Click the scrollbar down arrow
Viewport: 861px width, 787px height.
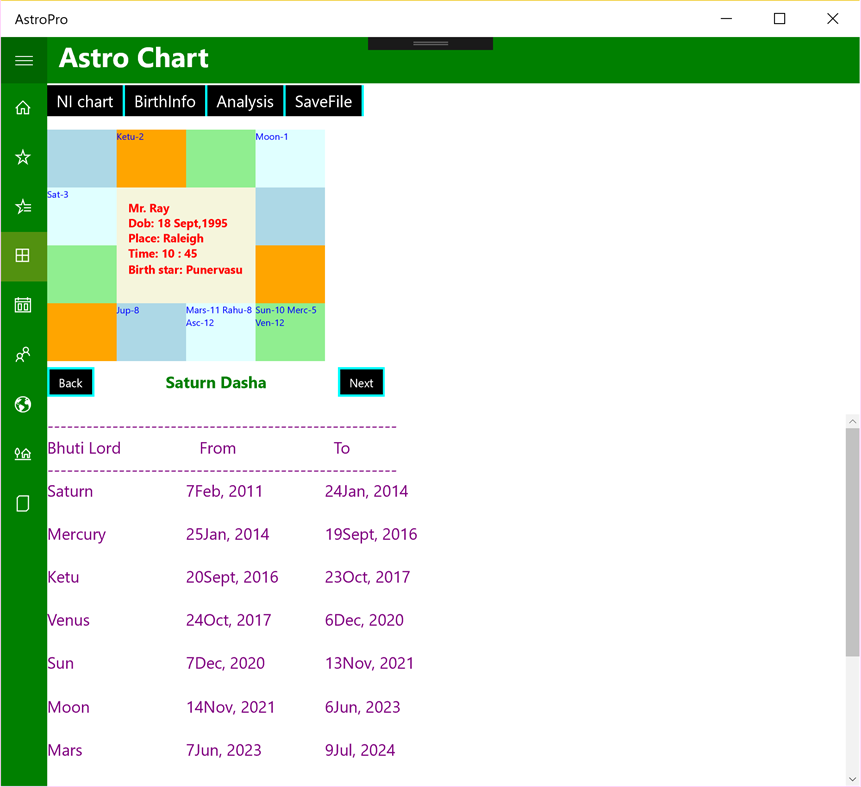click(851, 778)
